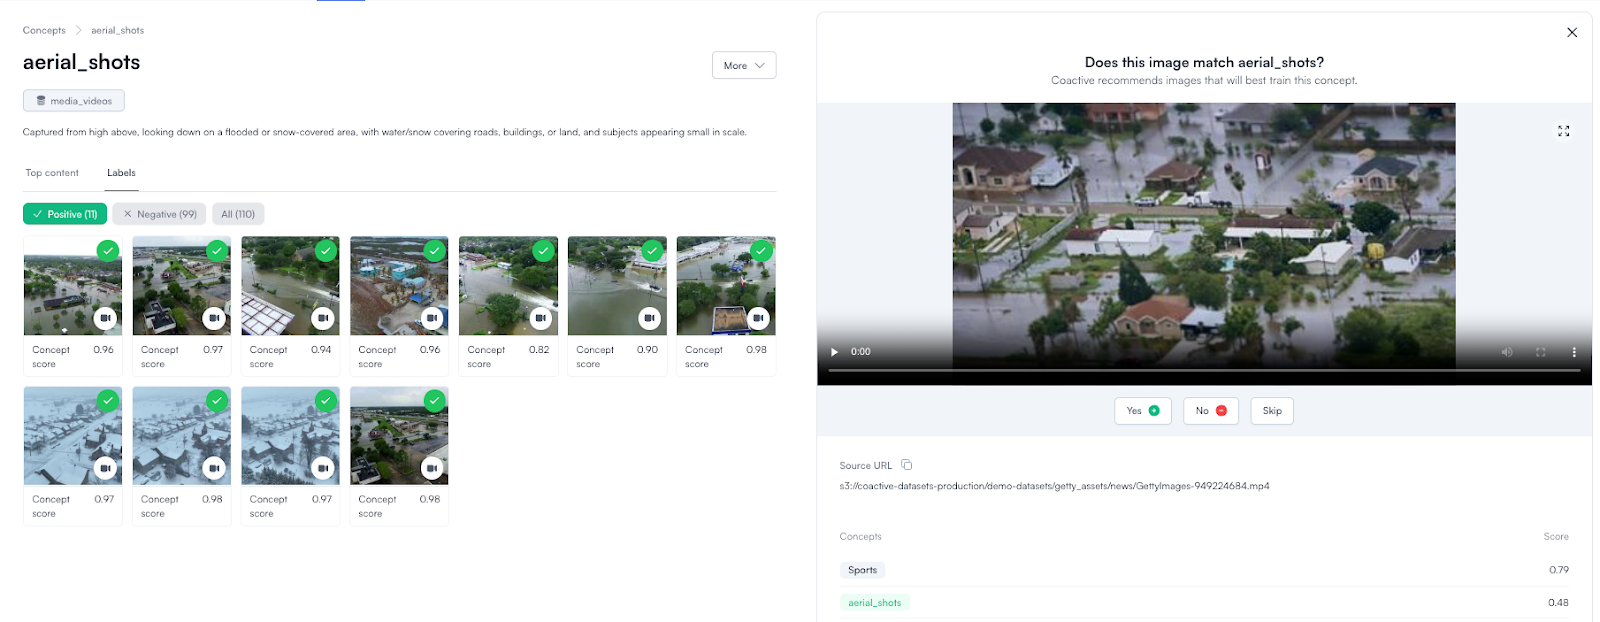Show All (110) labels

pyautogui.click(x=238, y=214)
